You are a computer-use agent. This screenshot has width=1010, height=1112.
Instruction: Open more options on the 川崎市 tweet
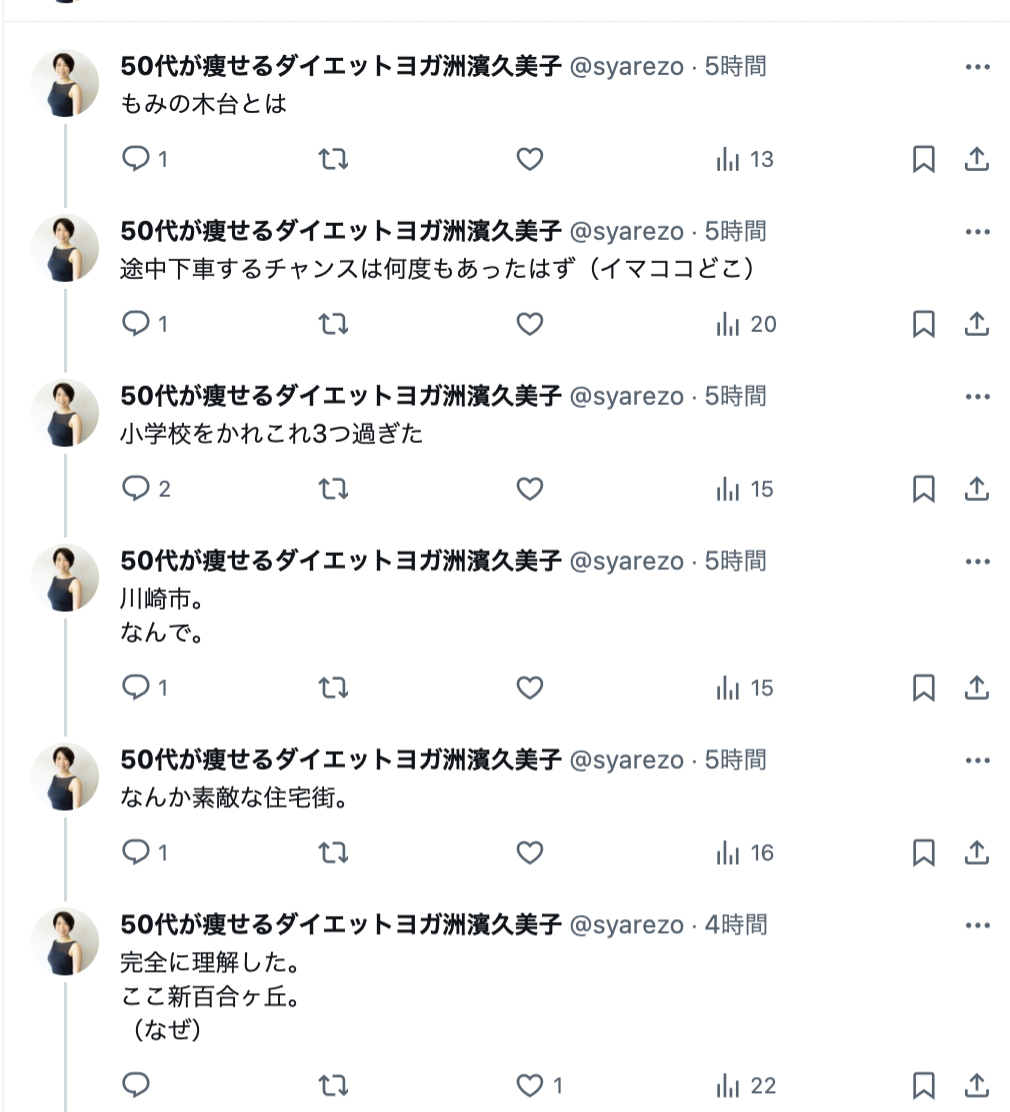click(x=977, y=562)
